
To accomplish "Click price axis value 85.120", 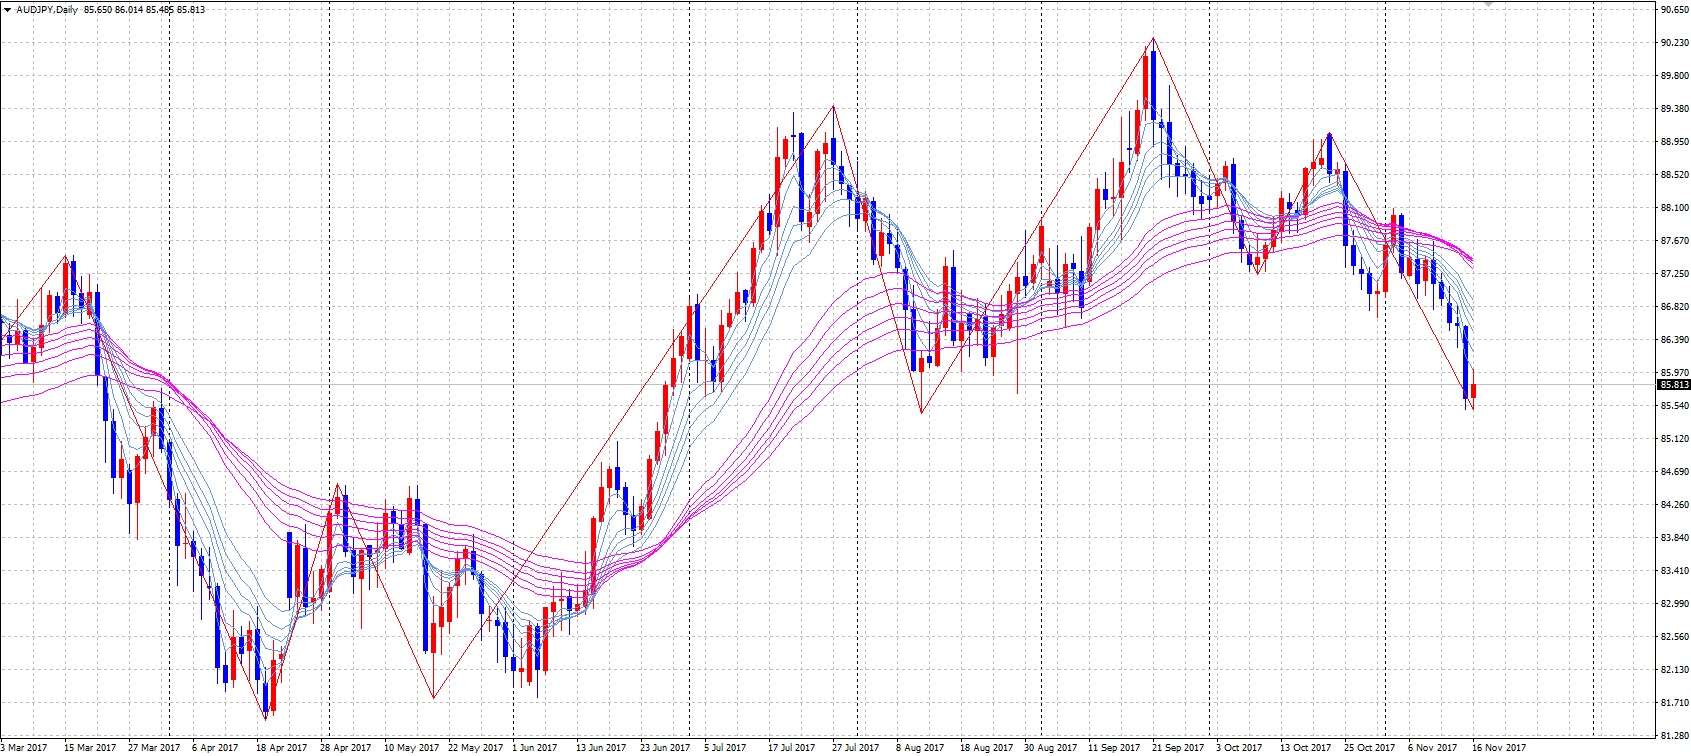I will tap(1675, 439).
